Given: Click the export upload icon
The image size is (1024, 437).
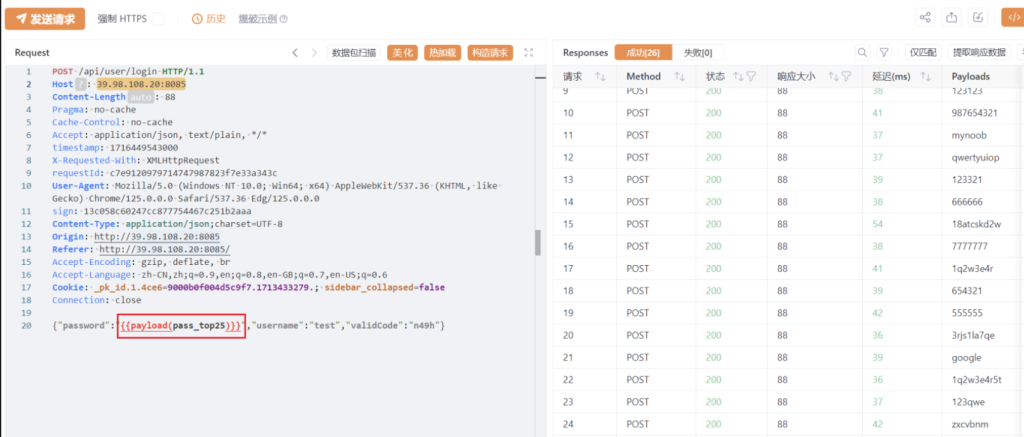Looking at the screenshot, I should [x=952, y=17].
